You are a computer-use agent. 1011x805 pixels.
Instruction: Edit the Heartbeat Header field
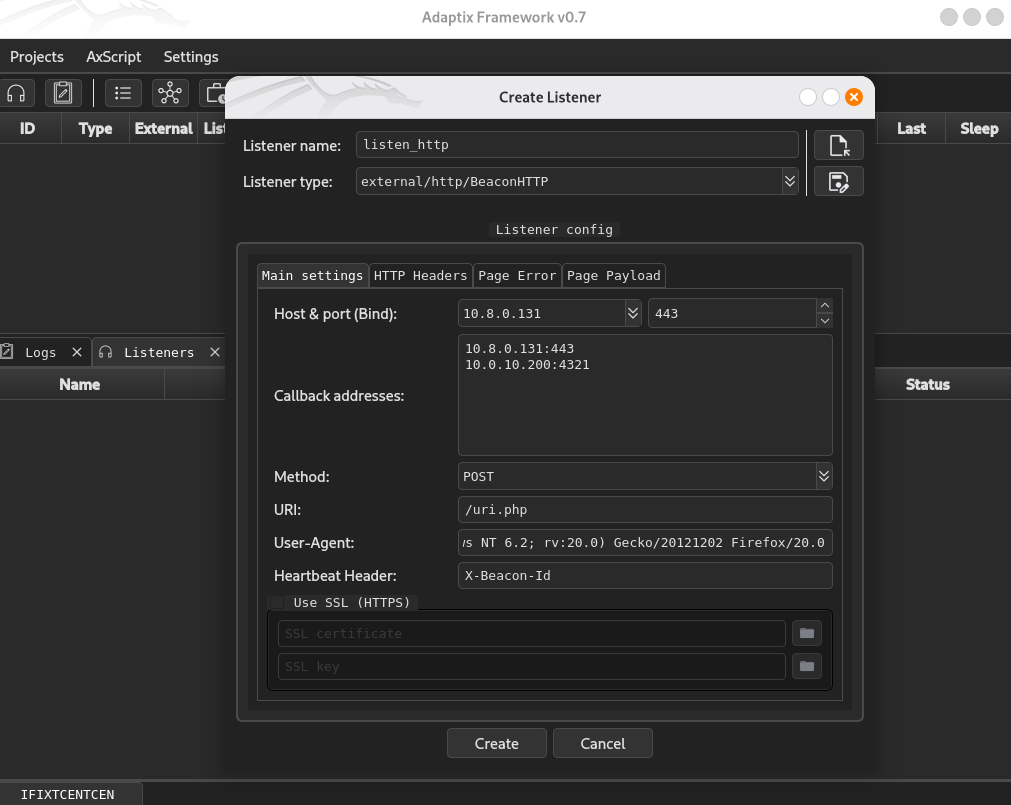(x=645, y=576)
